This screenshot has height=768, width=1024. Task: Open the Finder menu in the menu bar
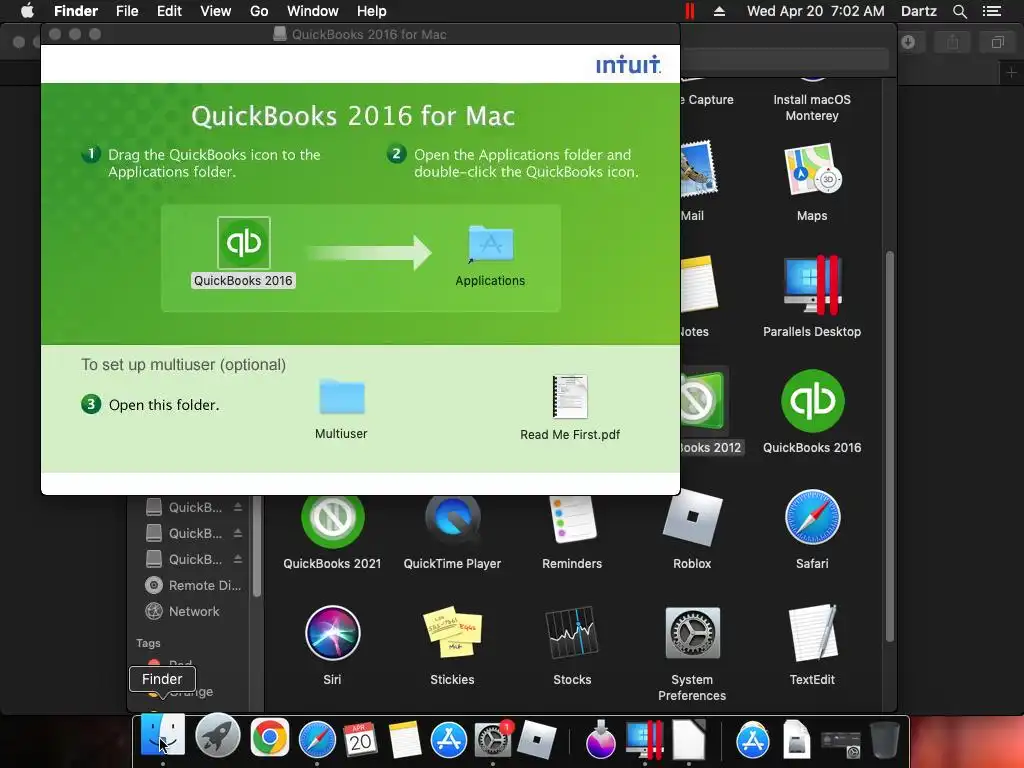76,11
